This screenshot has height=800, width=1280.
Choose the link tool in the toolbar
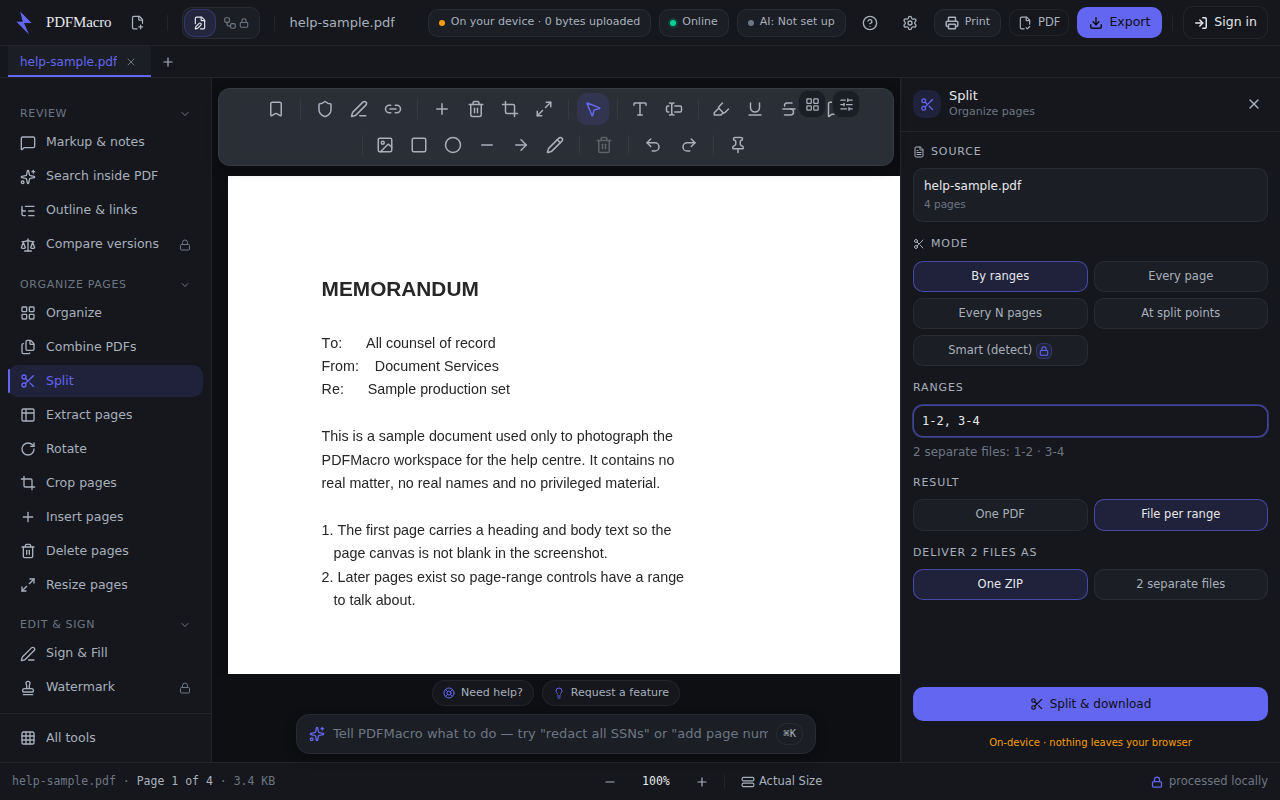[393, 109]
